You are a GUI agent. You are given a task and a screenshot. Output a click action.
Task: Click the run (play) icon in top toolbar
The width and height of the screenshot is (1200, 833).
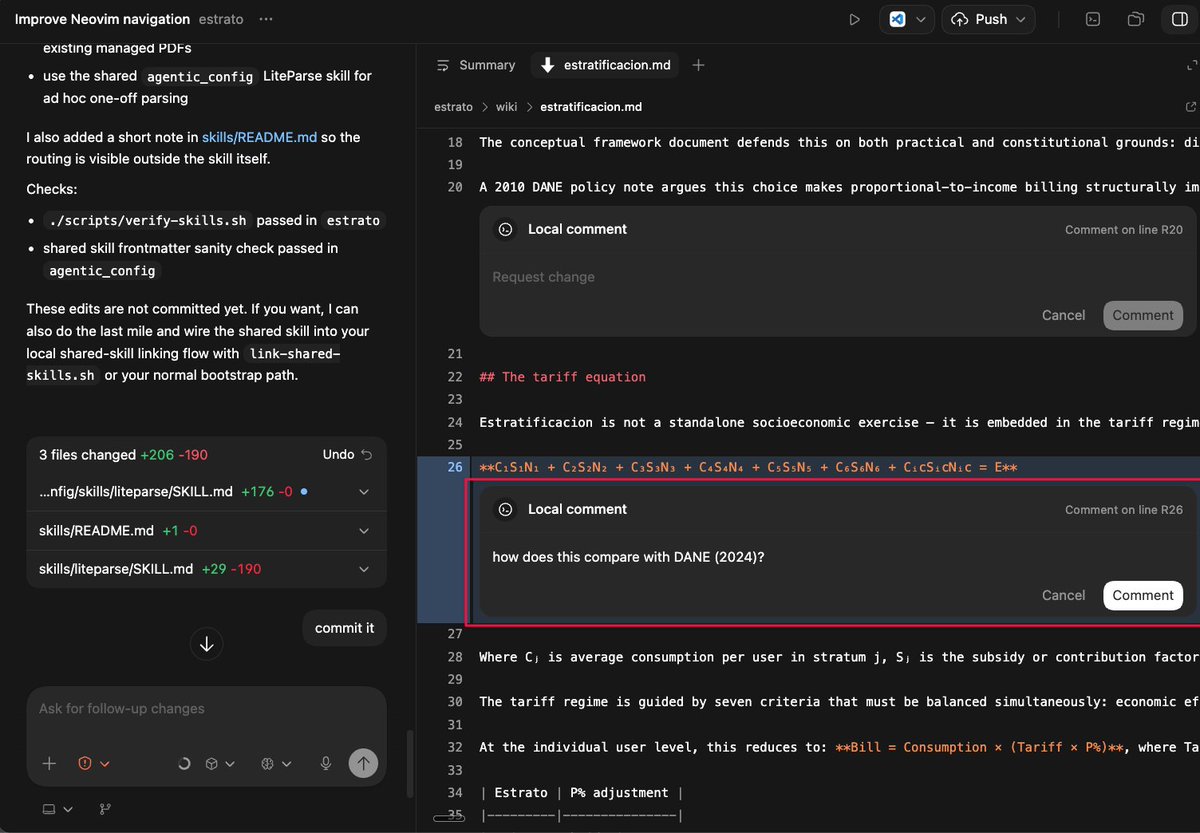click(x=854, y=19)
